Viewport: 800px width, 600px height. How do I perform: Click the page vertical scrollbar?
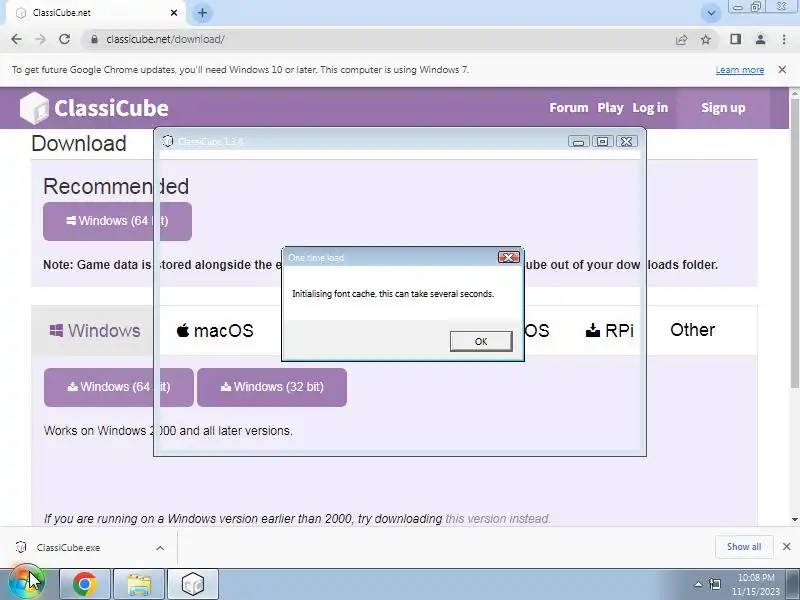point(795,245)
